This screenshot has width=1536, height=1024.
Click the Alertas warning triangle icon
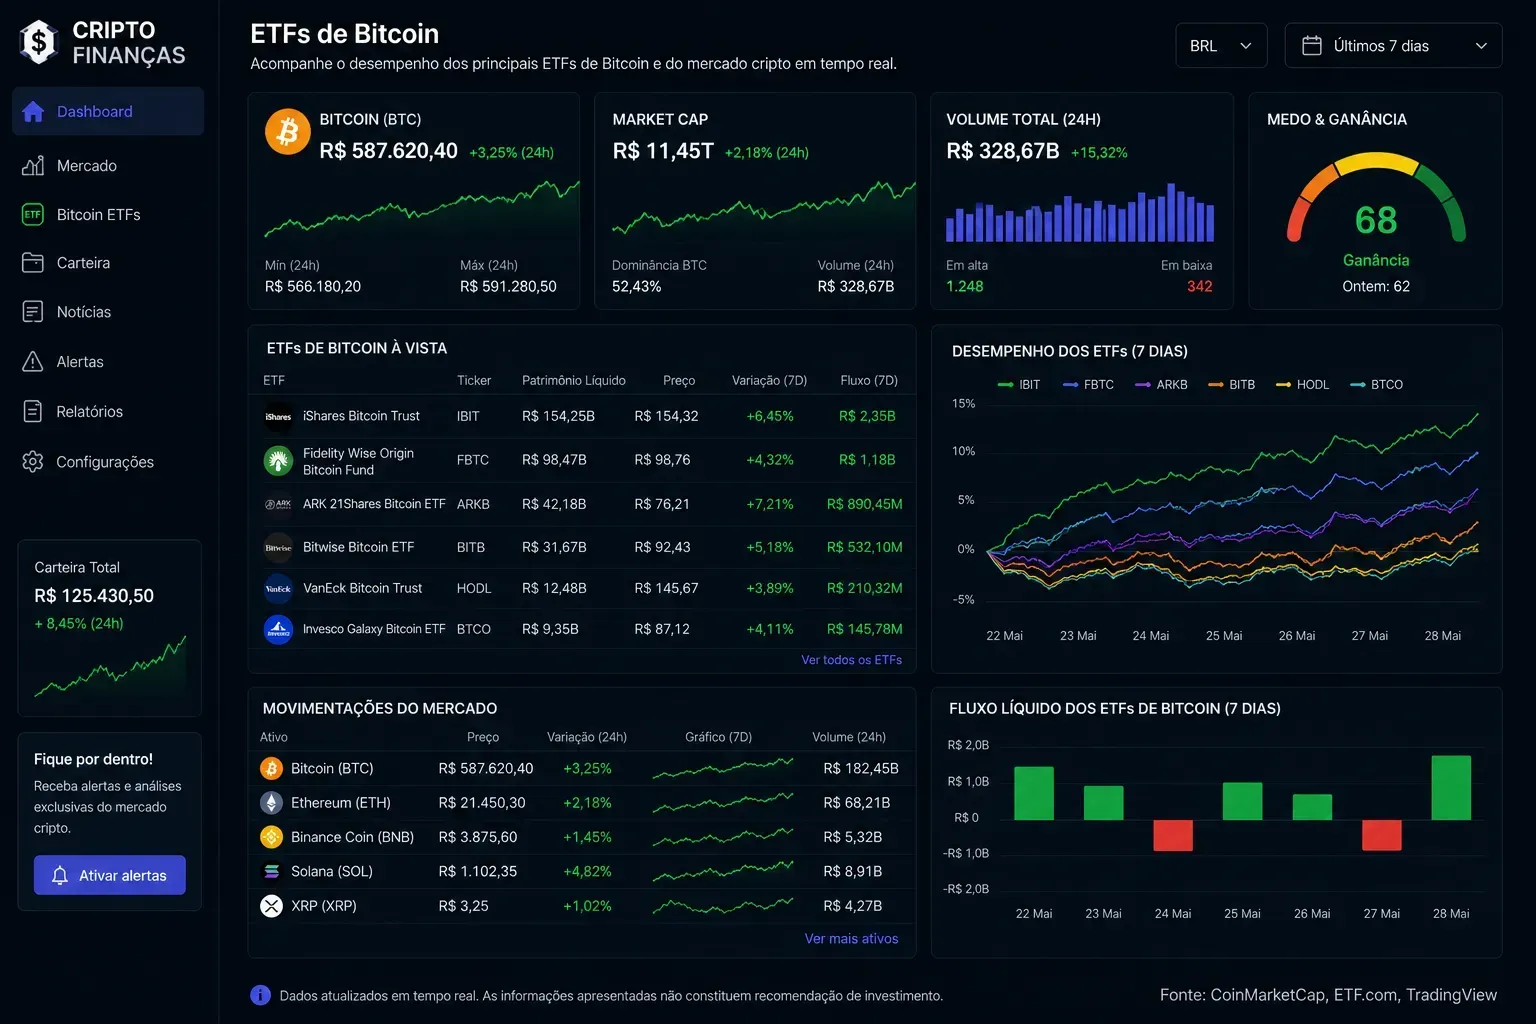pos(33,361)
